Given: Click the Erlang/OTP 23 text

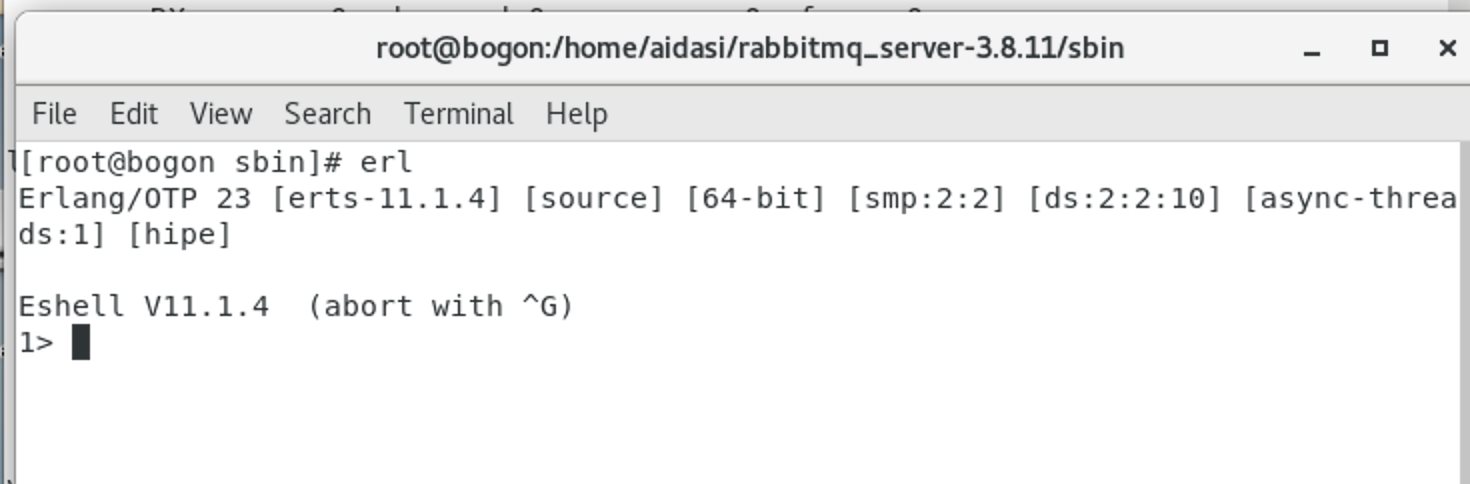Looking at the screenshot, I should [x=135, y=198].
